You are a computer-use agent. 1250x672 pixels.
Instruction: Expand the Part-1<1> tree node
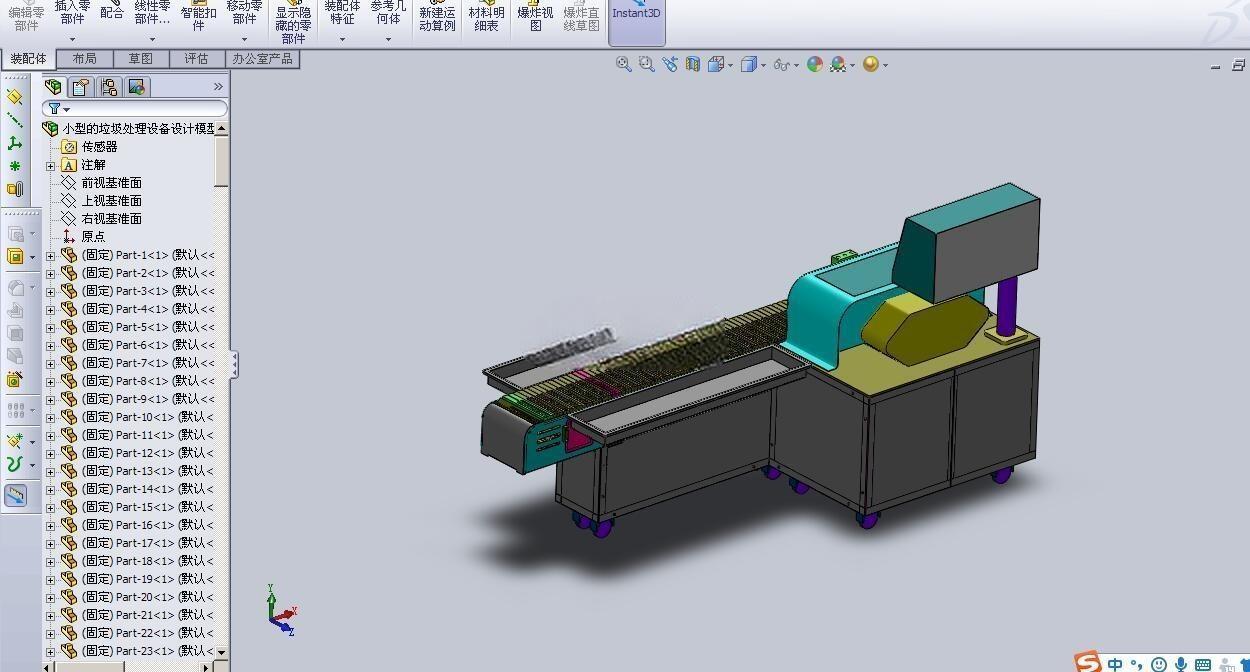click(x=50, y=255)
